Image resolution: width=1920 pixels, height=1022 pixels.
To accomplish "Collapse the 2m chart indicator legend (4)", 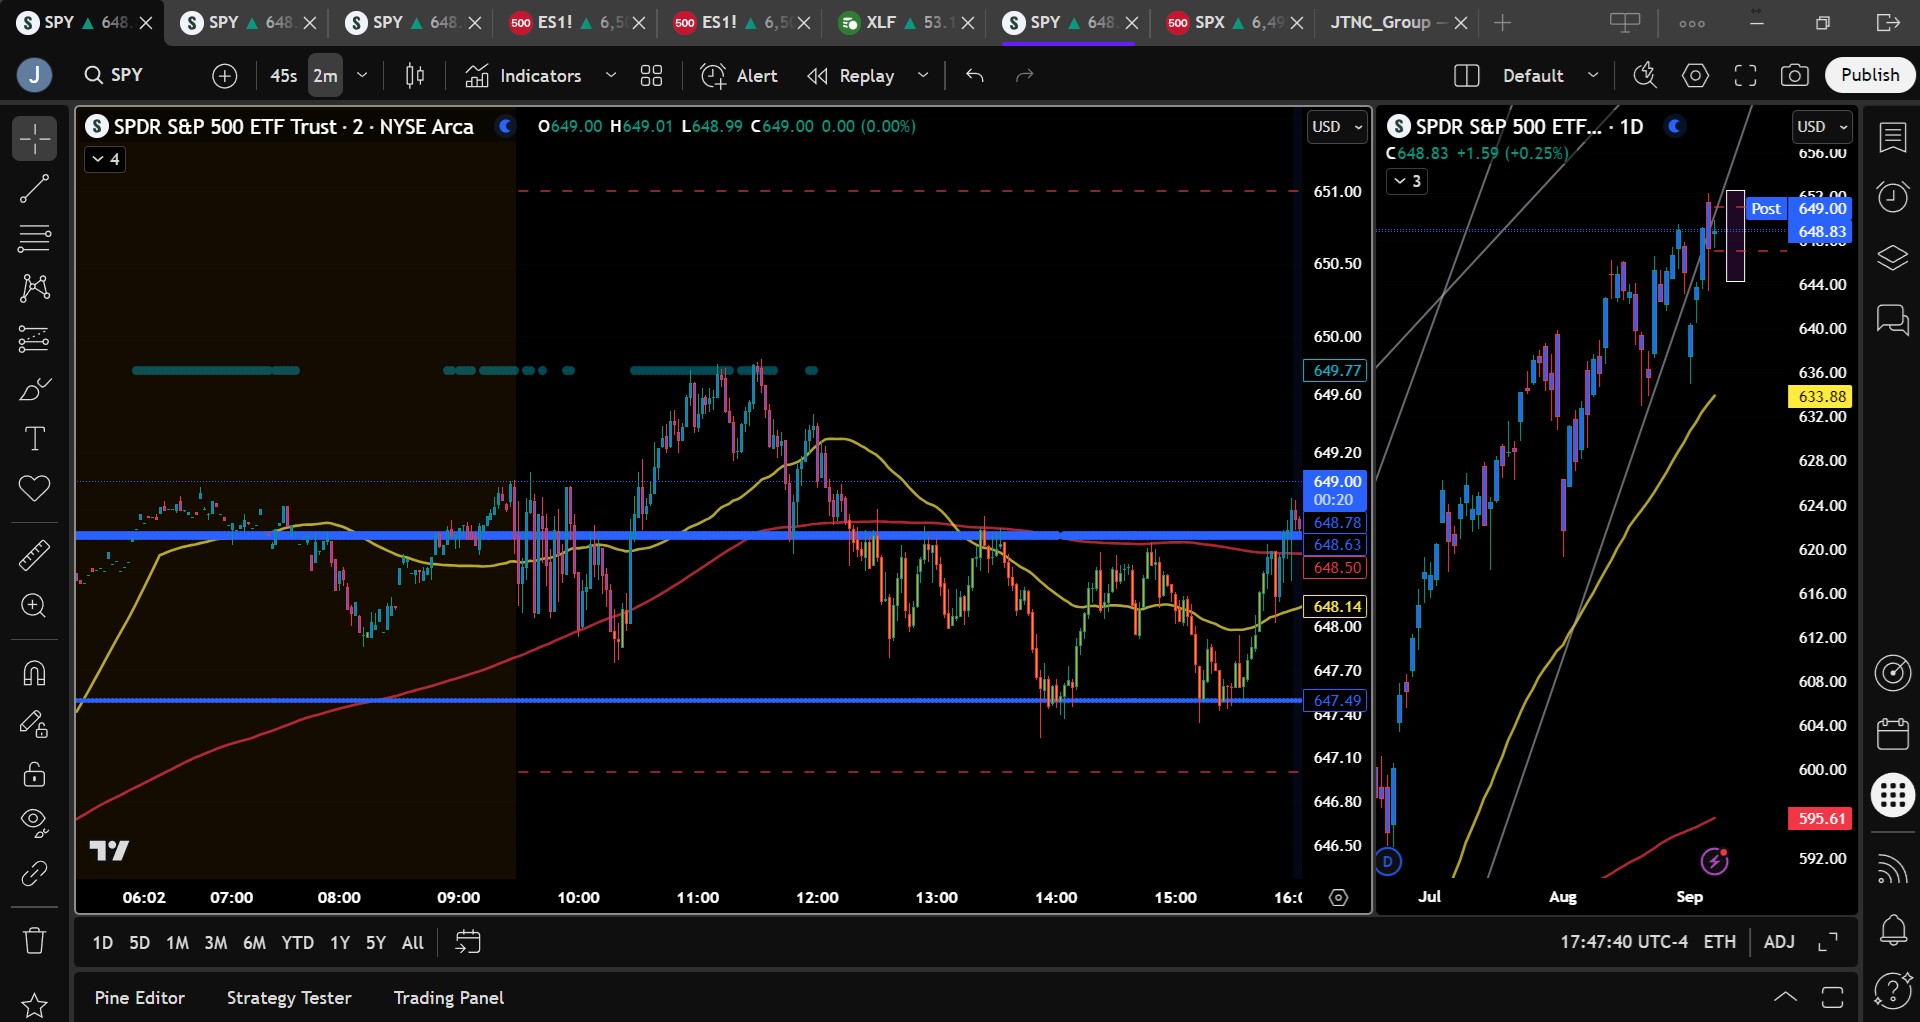I will (x=105, y=159).
